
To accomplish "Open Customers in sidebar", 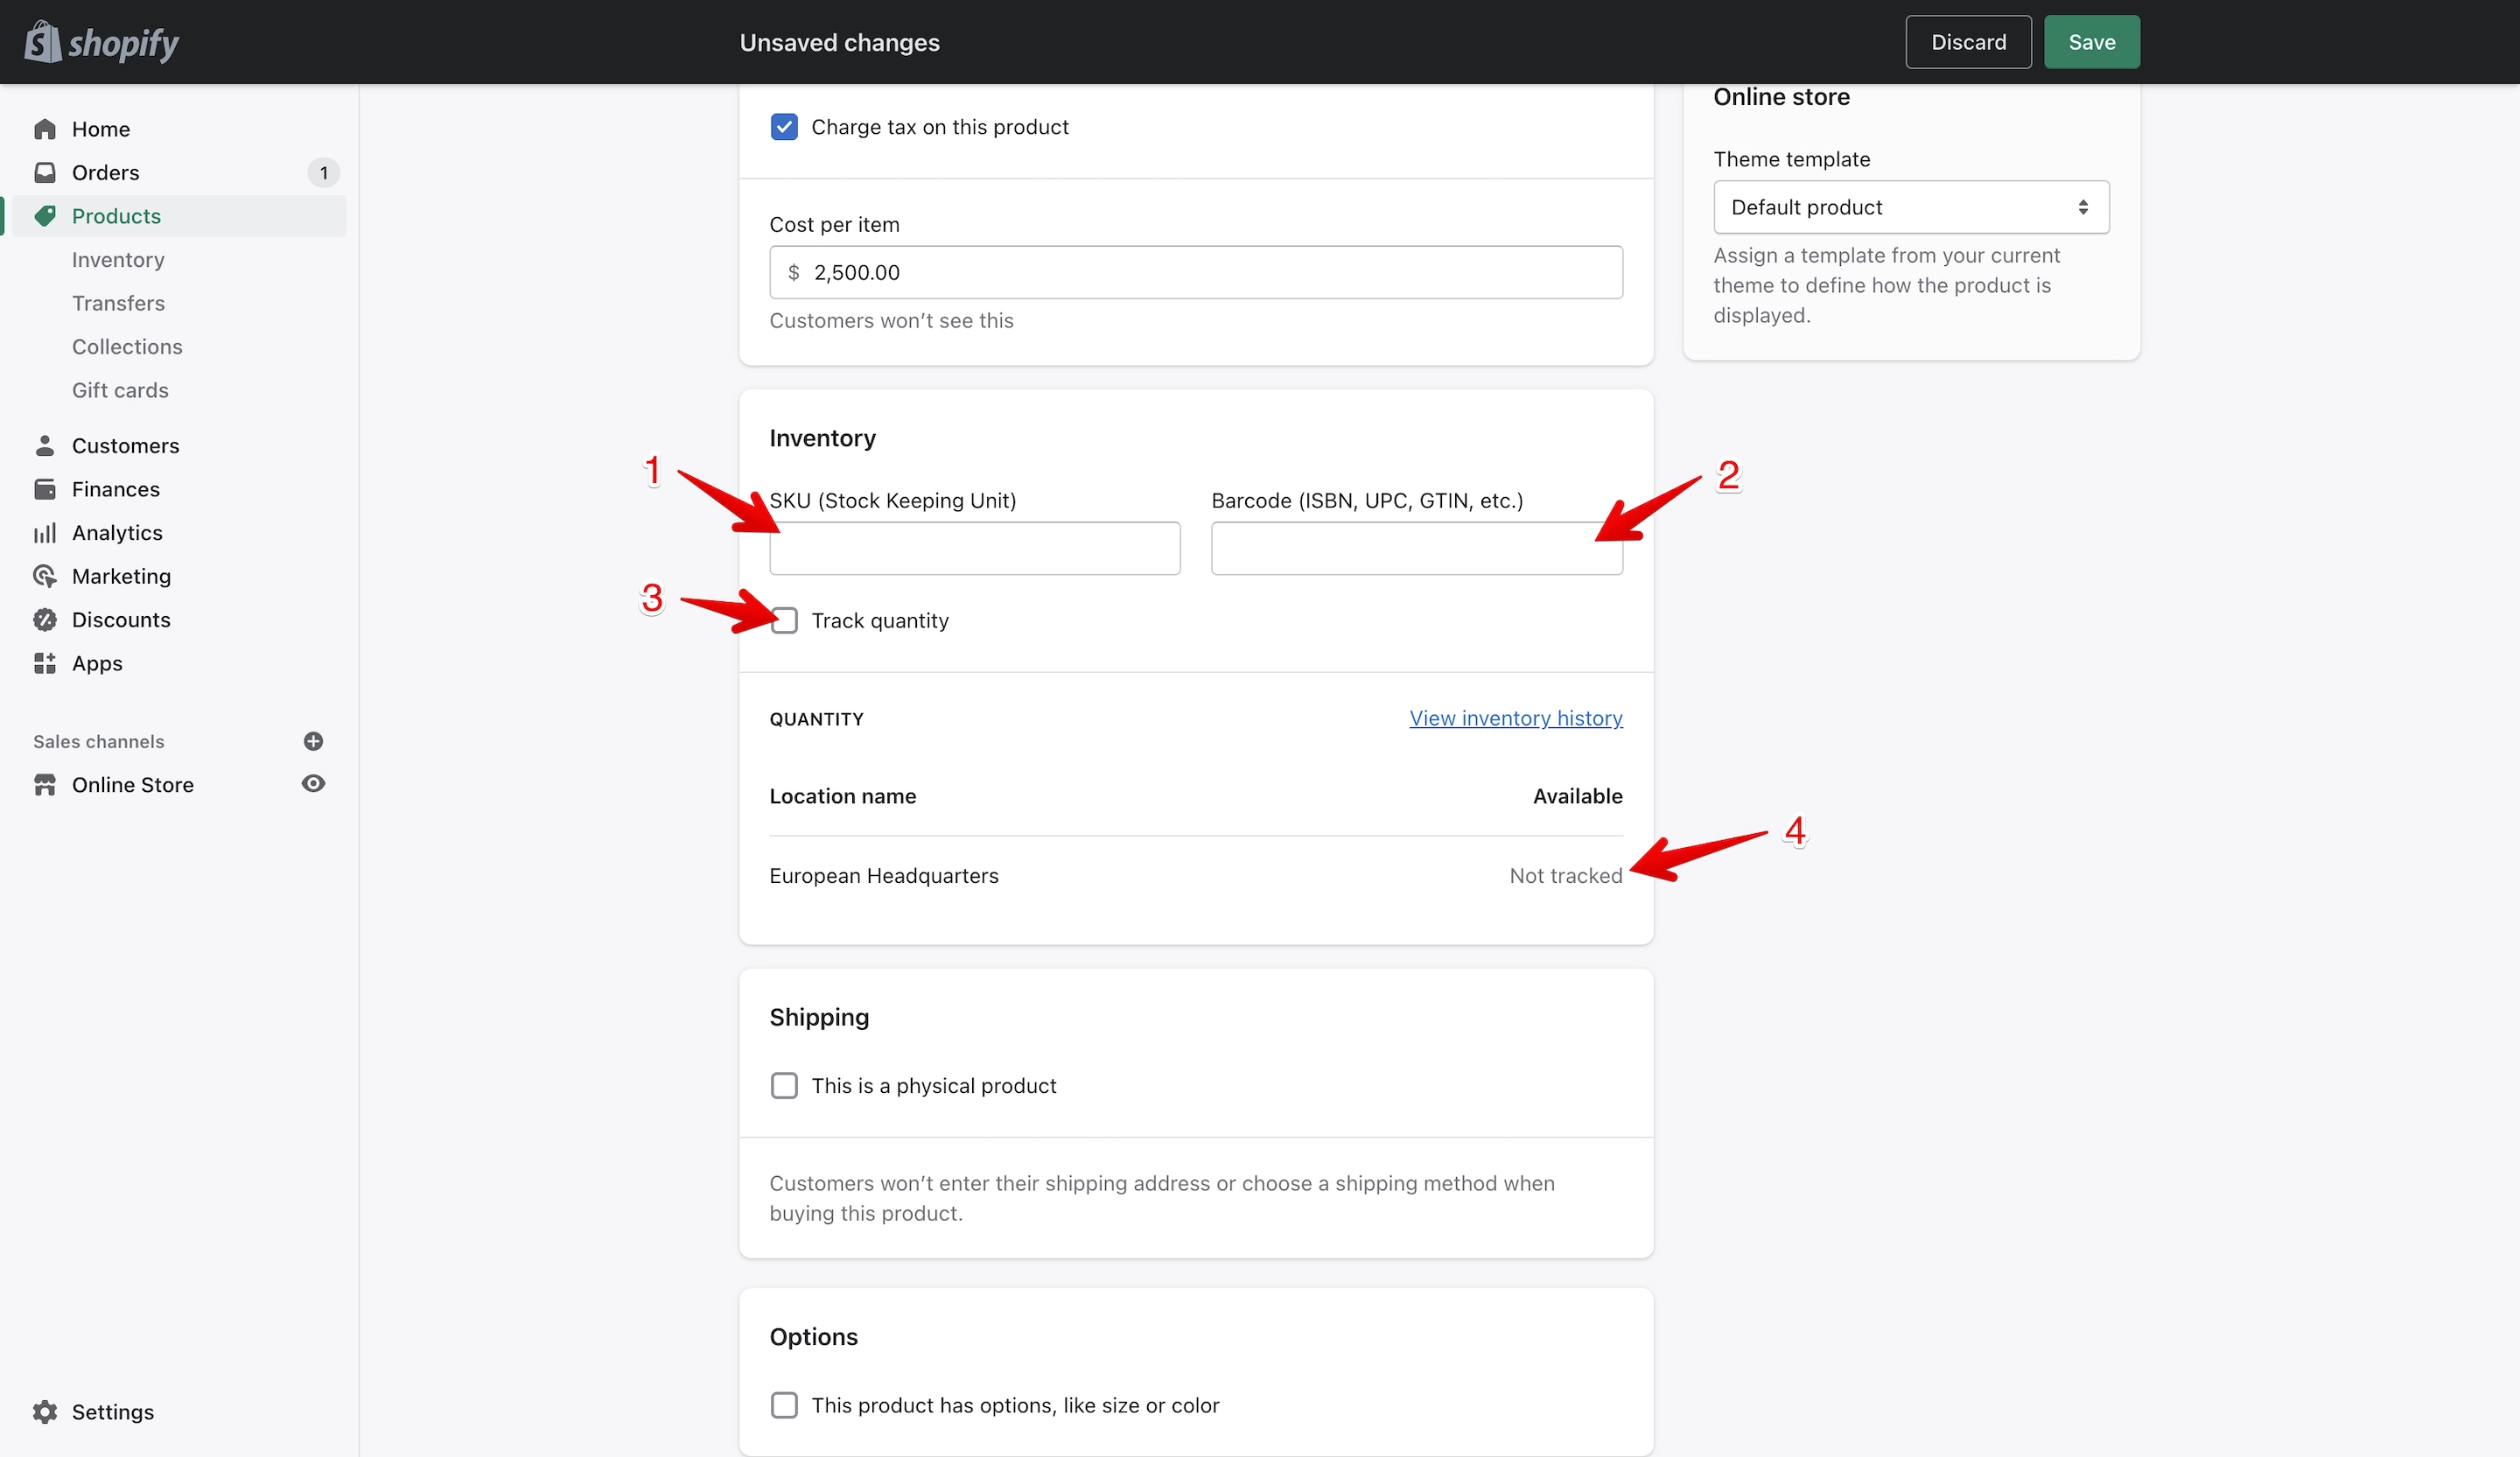I will (x=126, y=445).
